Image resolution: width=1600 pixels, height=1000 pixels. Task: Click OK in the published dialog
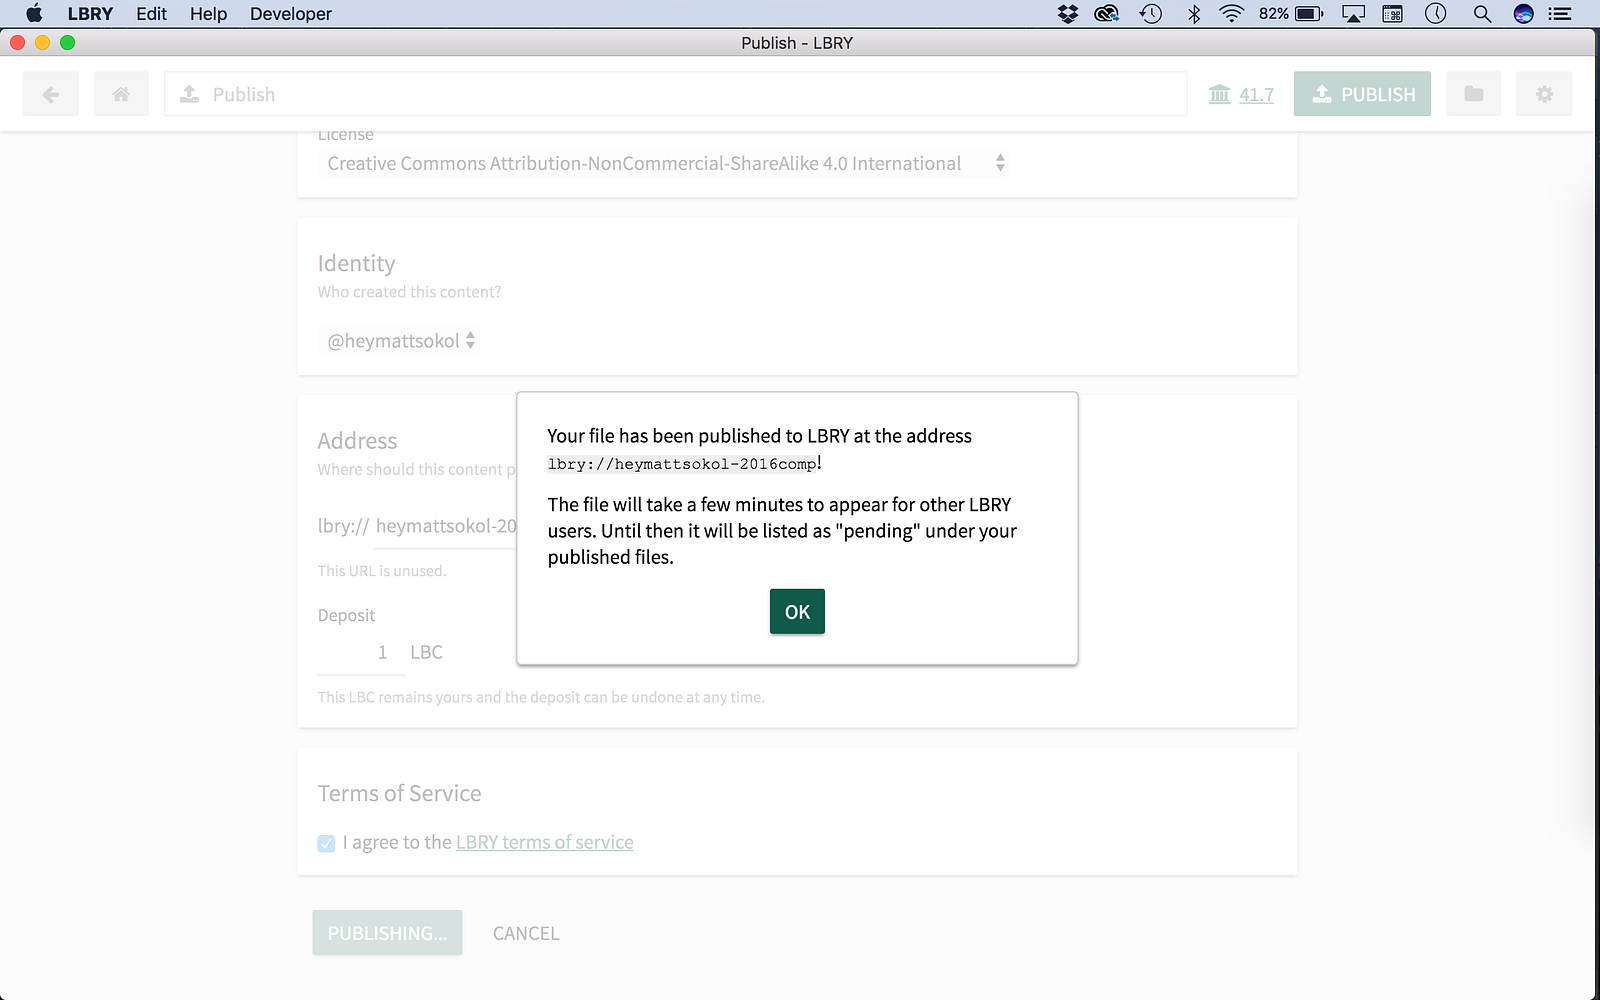click(x=797, y=611)
